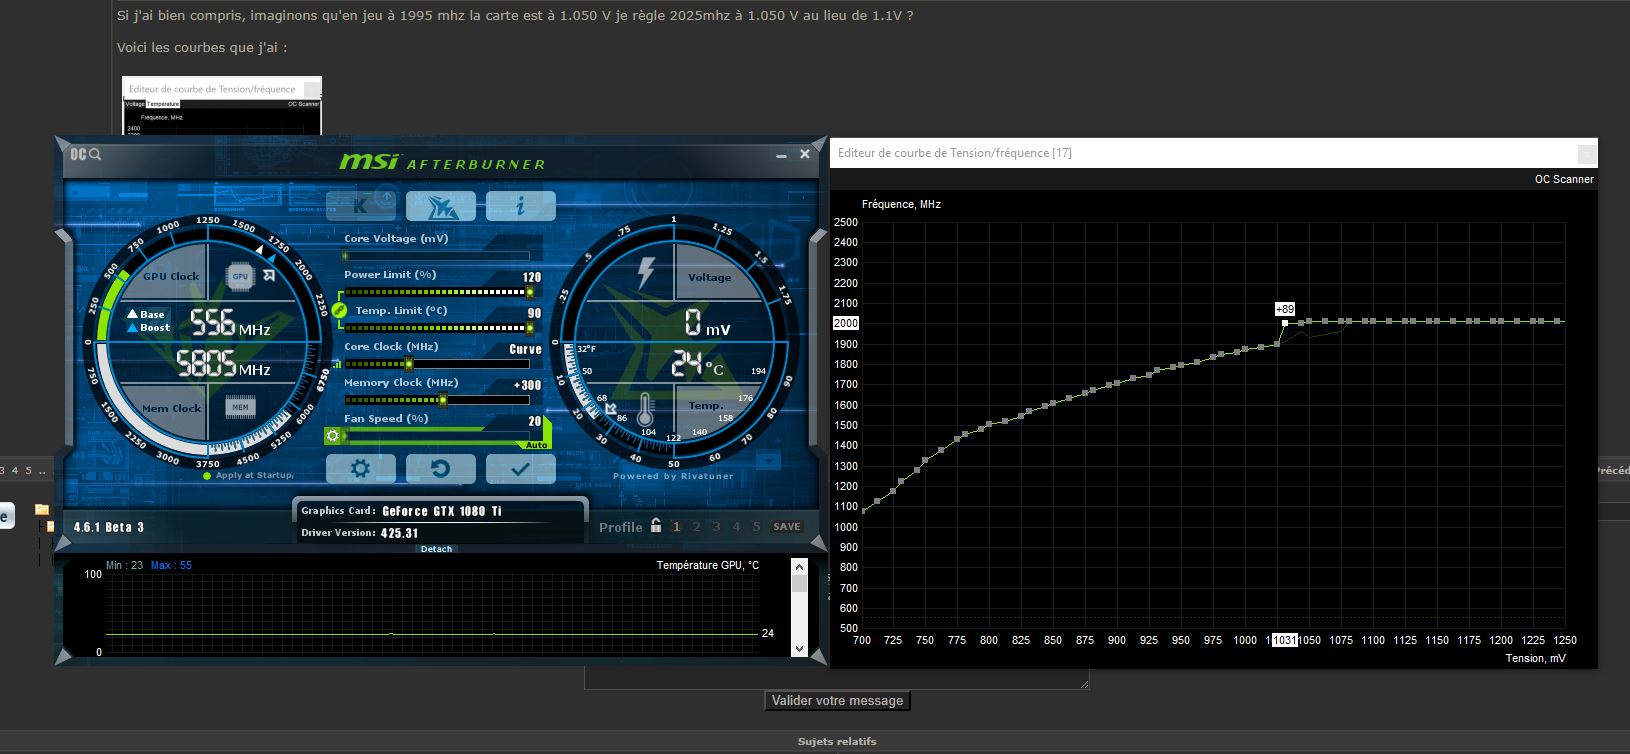Image resolution: width=1630 pixels, height=754 pixels.
Task: Click the +300 memory clock value
Action: (x=527, y=385)
